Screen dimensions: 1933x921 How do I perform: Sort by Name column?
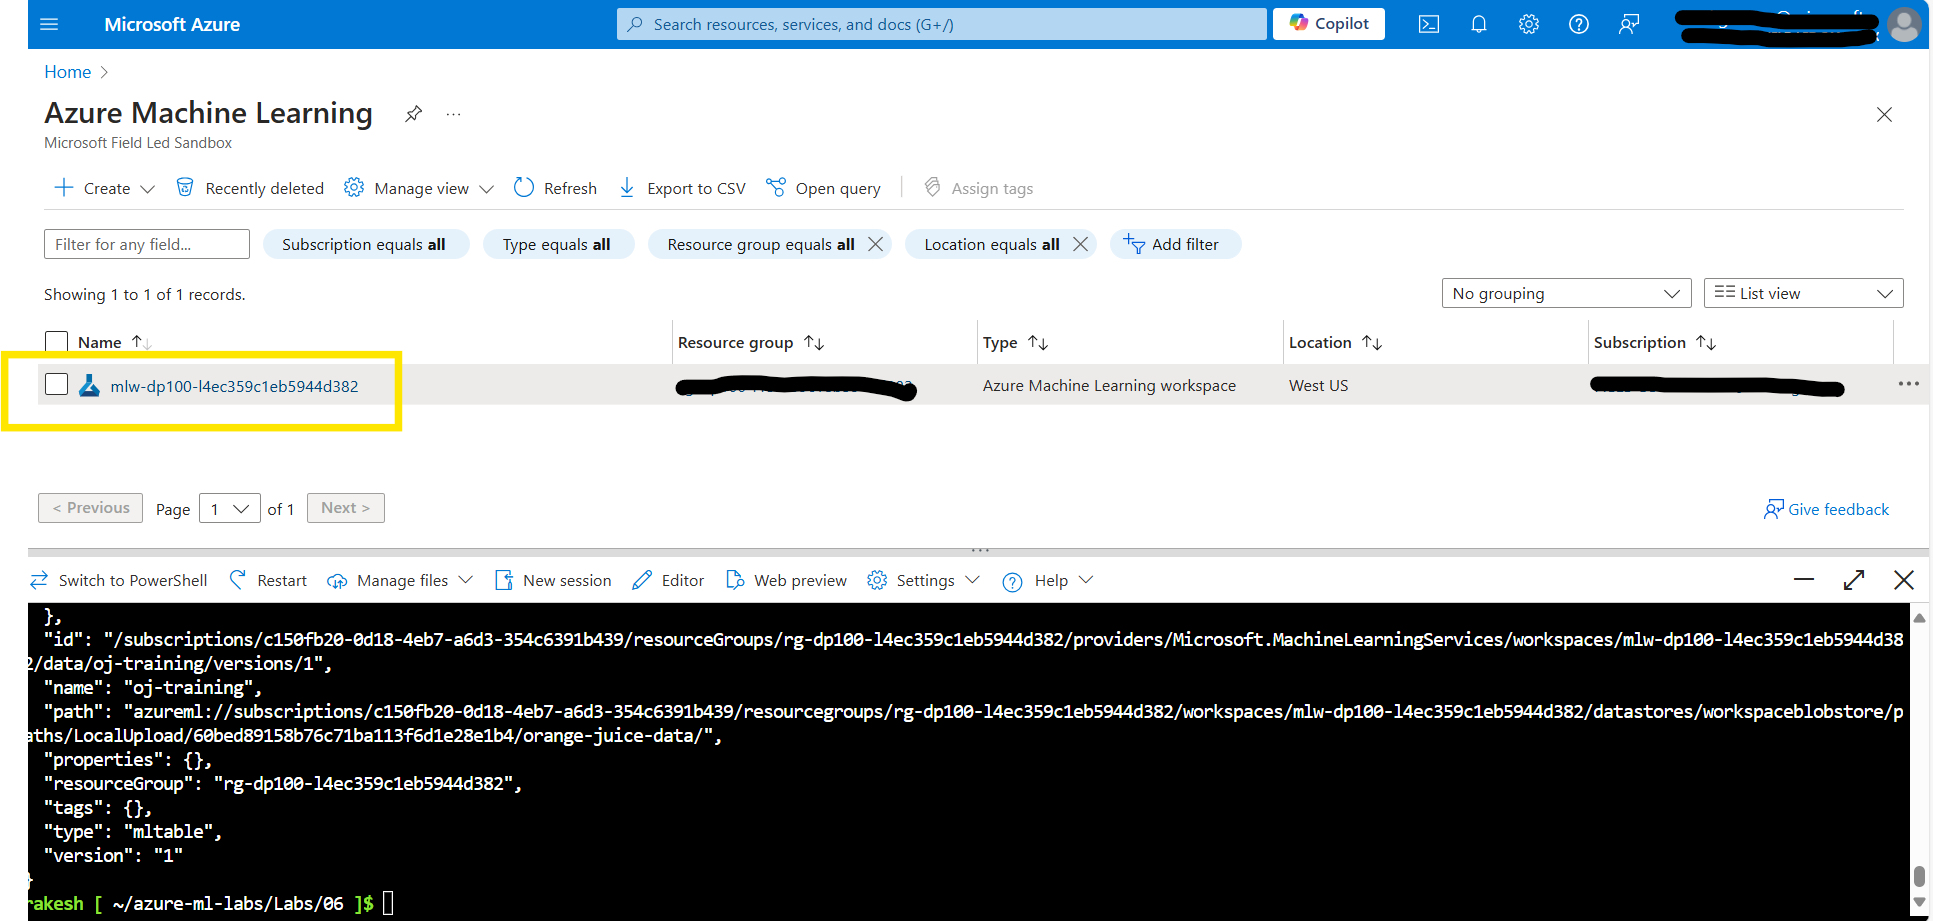click(x=114, y=342)
